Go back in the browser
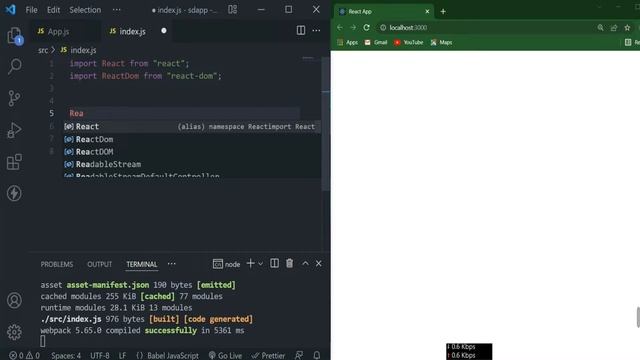The image size is (640, 360). point(340,27)
